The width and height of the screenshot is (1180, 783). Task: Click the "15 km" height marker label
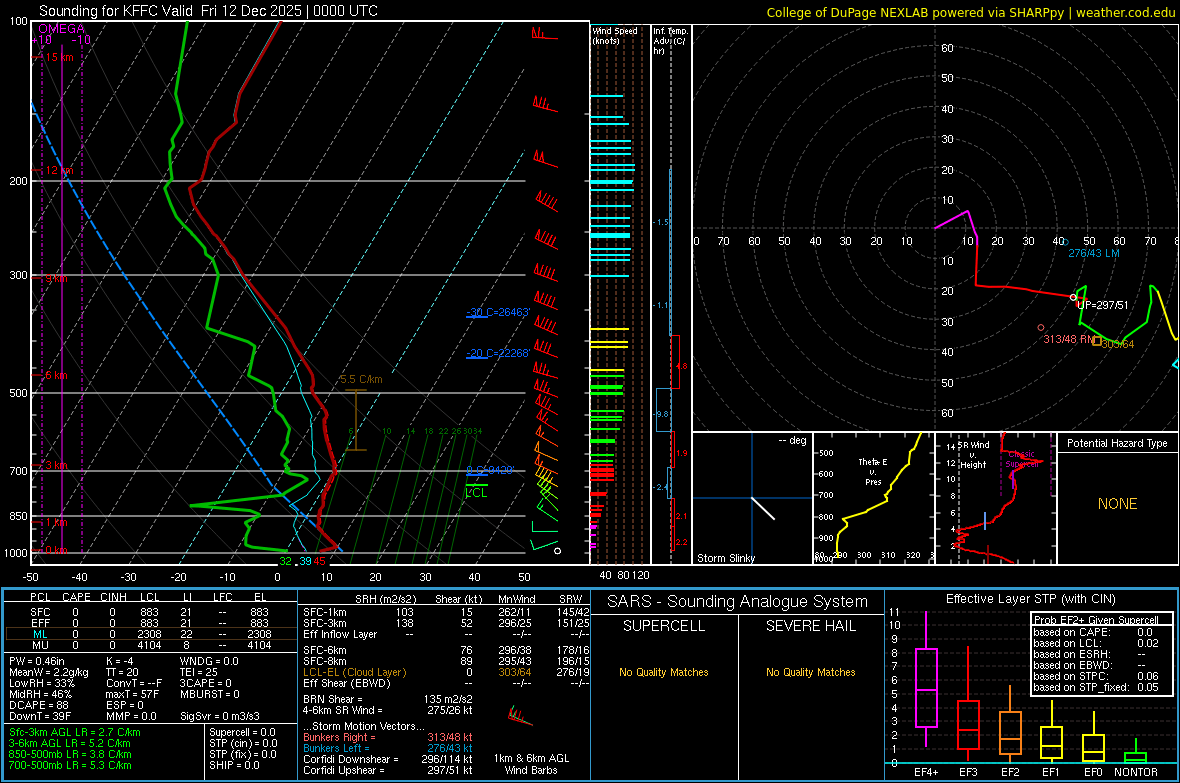[59, 57]
